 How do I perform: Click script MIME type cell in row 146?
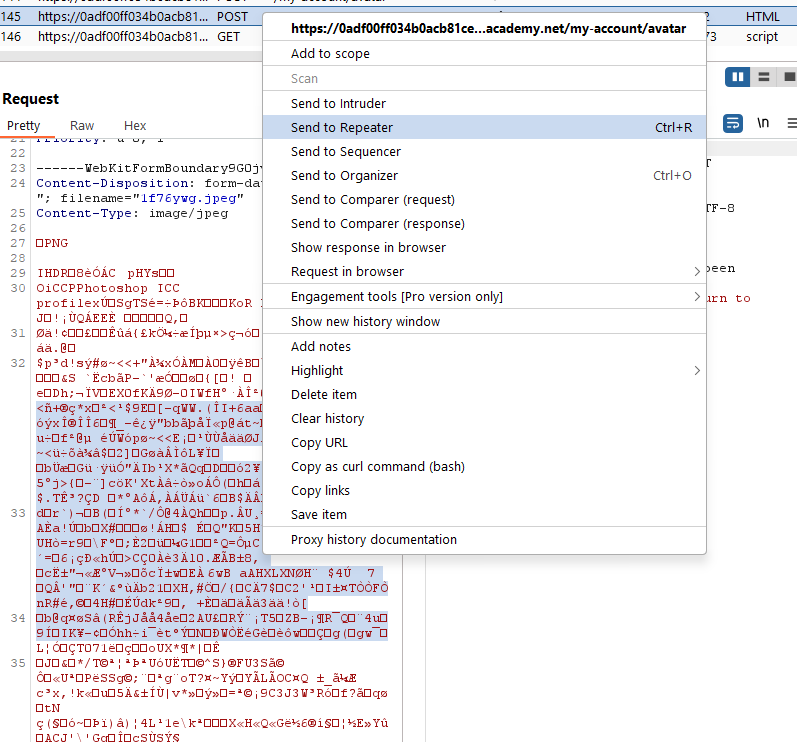(761, 37)
